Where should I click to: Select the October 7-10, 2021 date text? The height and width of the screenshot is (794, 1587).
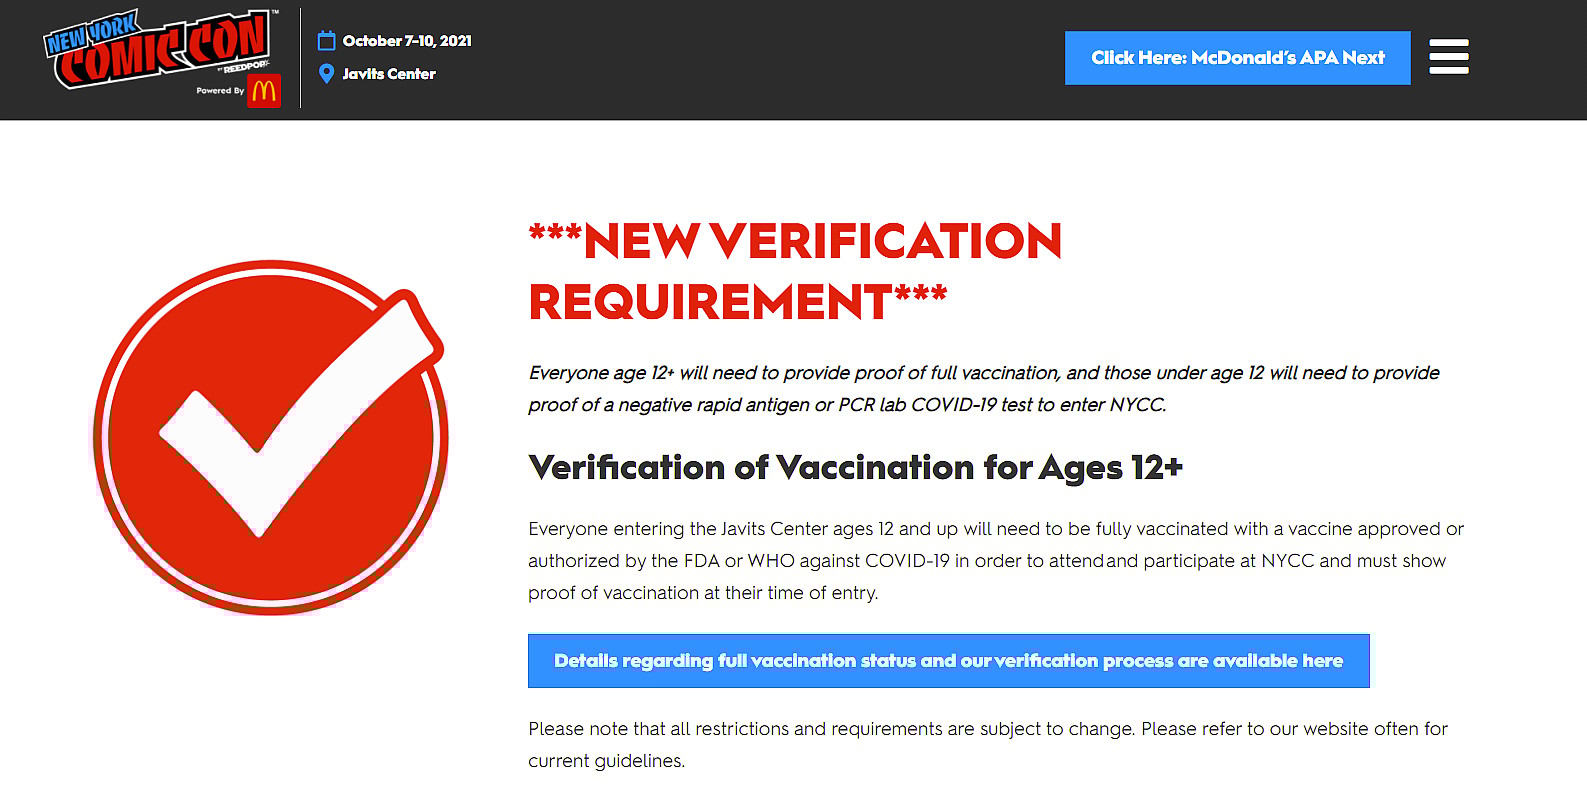coord(407,41)
